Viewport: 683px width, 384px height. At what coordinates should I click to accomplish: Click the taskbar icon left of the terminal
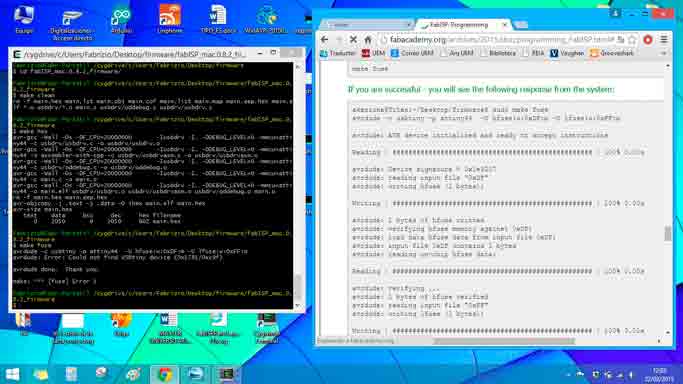coord(196,374)
